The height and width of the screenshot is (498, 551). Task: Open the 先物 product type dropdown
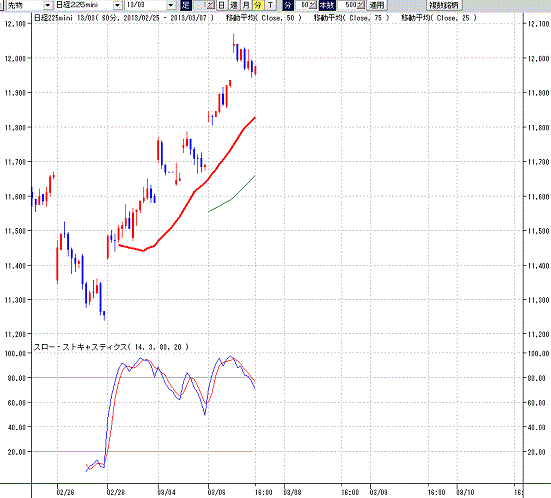[x=47, y=5]
